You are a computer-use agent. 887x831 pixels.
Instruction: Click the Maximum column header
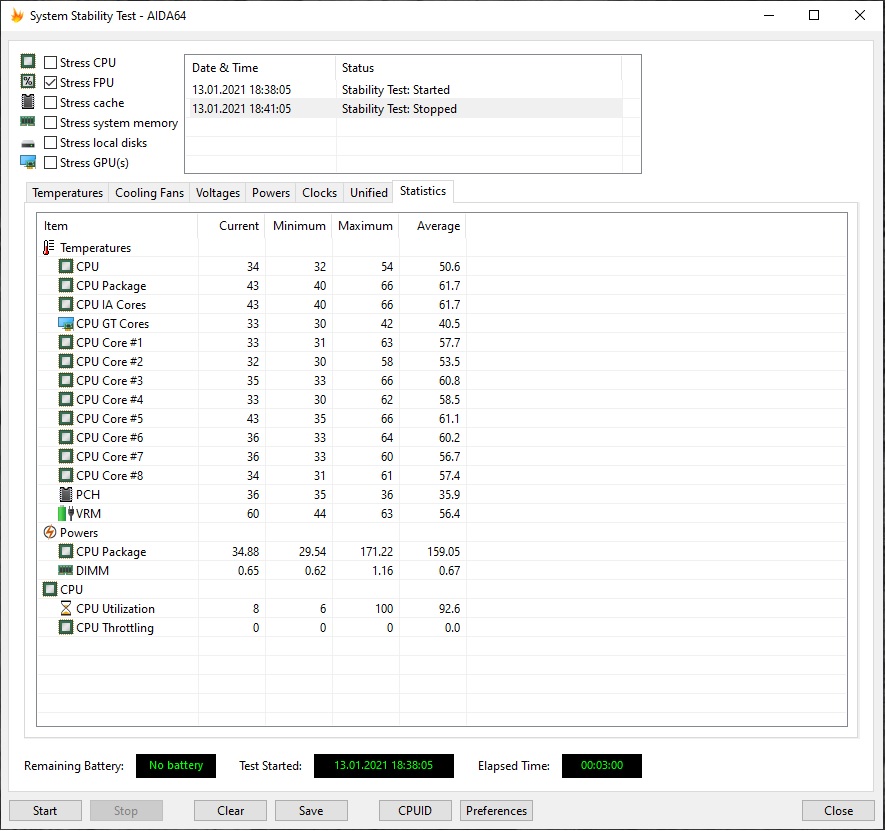(x=365, y=226)
